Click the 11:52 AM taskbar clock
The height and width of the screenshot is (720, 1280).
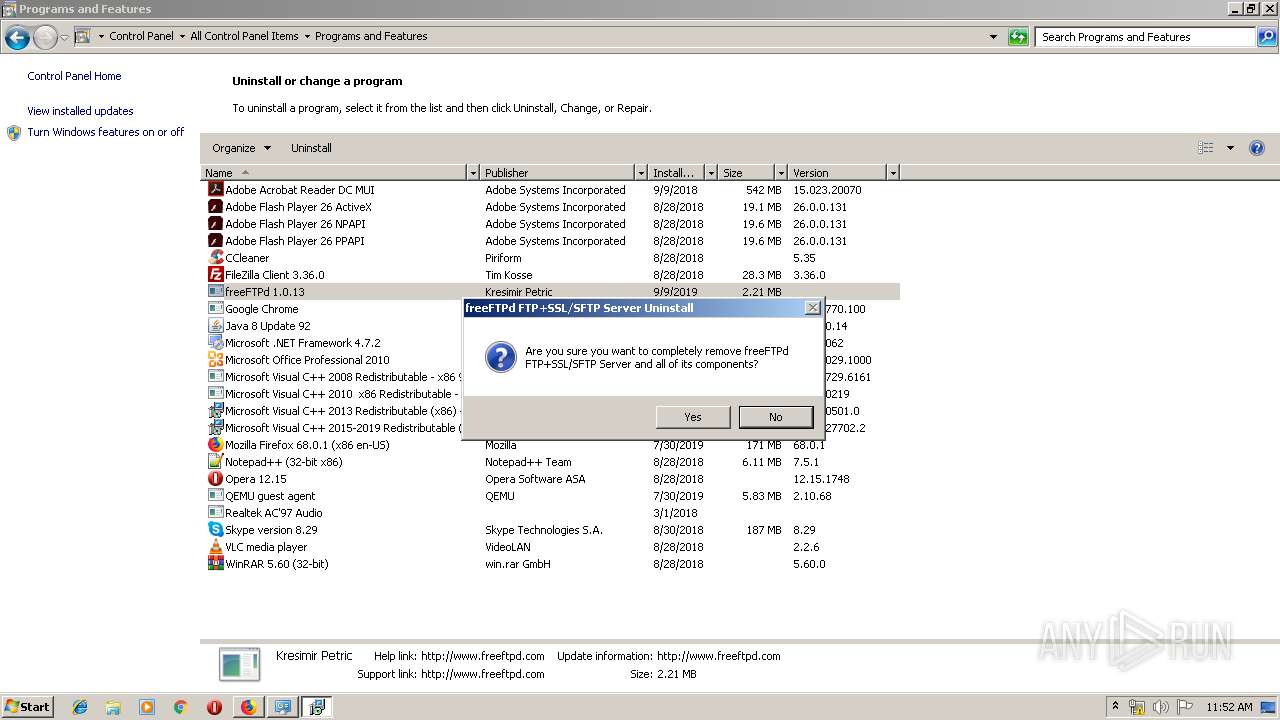point(1229,707)
